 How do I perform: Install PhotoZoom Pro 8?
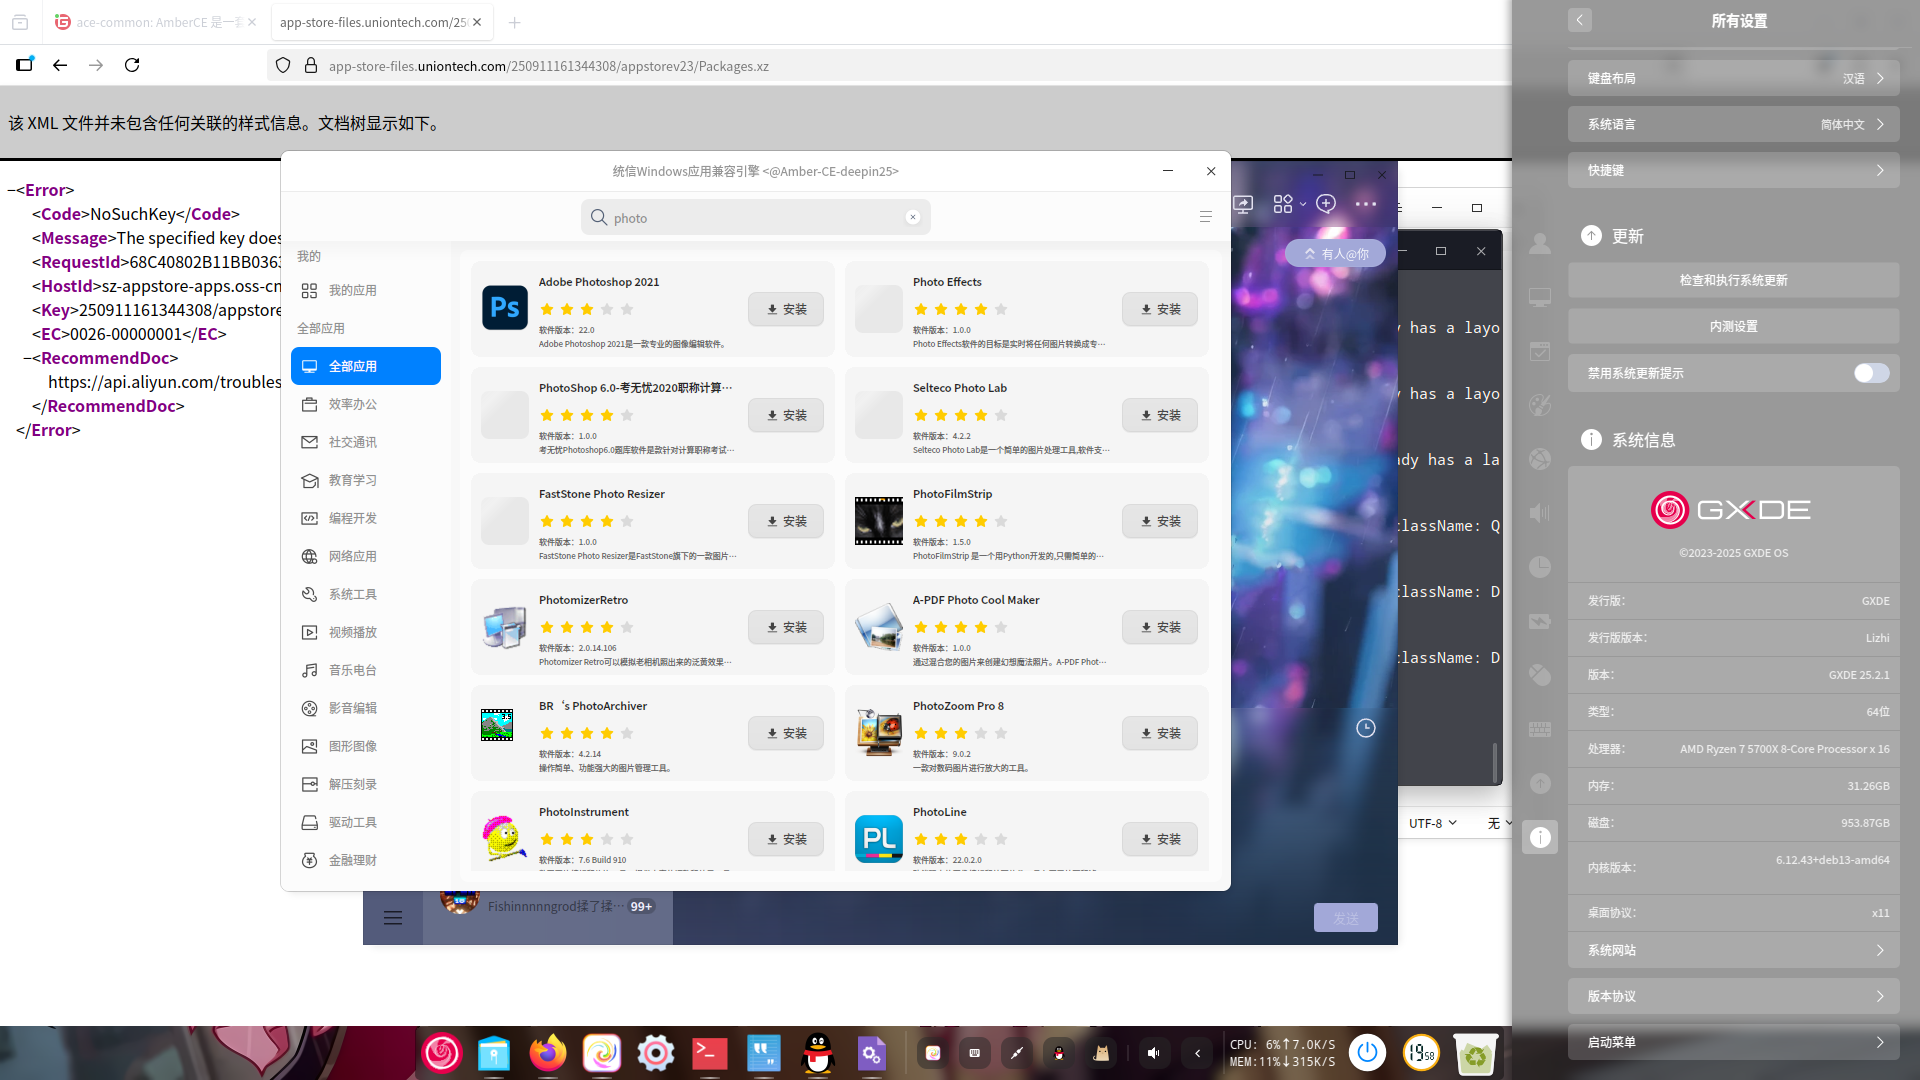coord(1160,733)
